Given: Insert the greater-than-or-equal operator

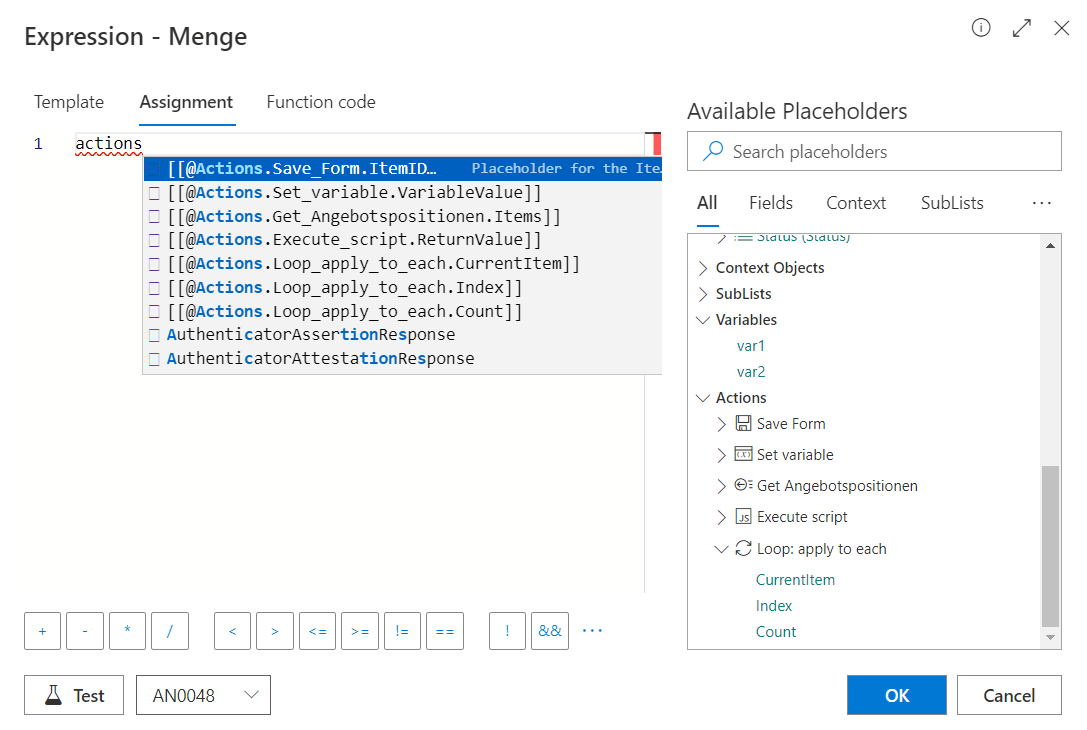Looking at the screenshot, I should click(360, 631).
